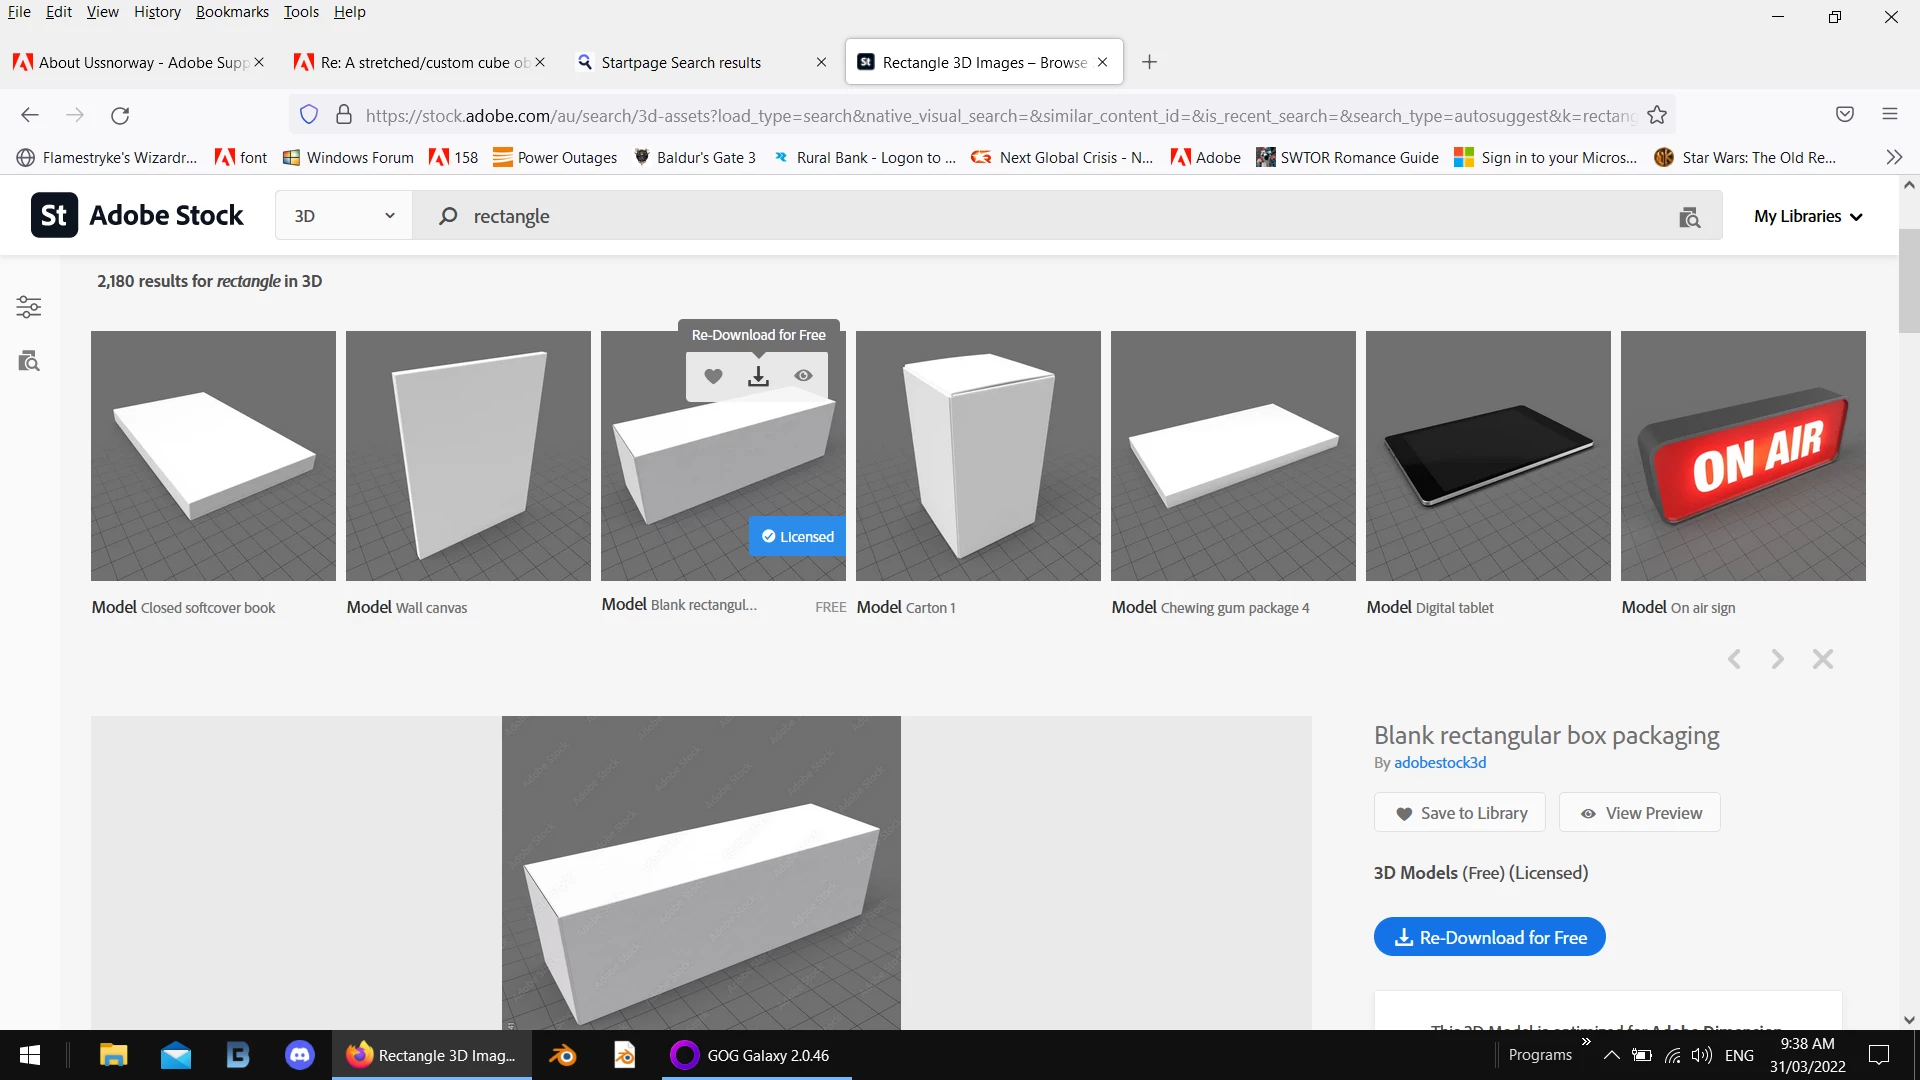Go to next asset with right chevron
The height and width of the screenshot is (1080, 1920).
pos(1777,659)
